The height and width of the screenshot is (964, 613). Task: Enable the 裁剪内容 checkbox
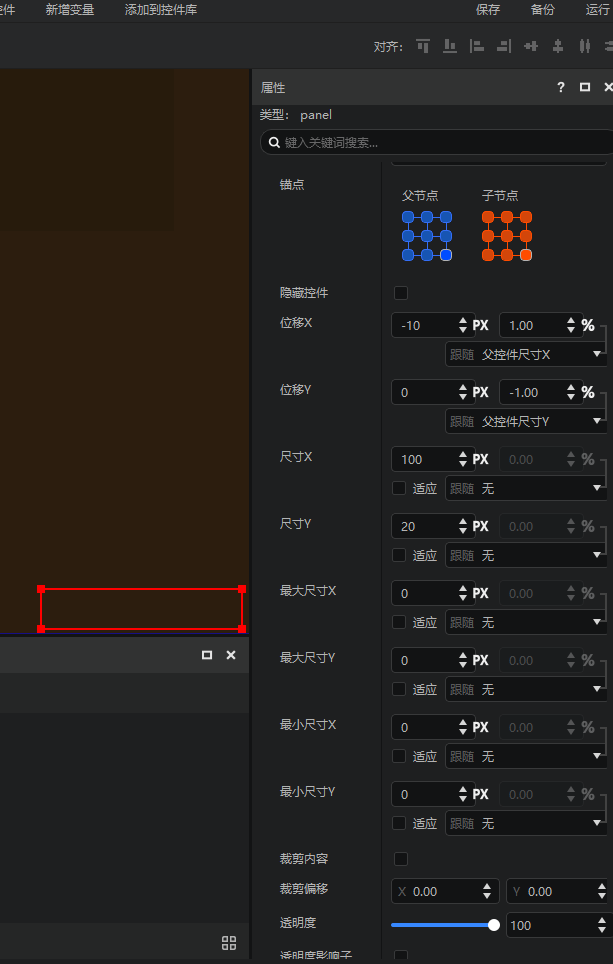coord(401,859)
